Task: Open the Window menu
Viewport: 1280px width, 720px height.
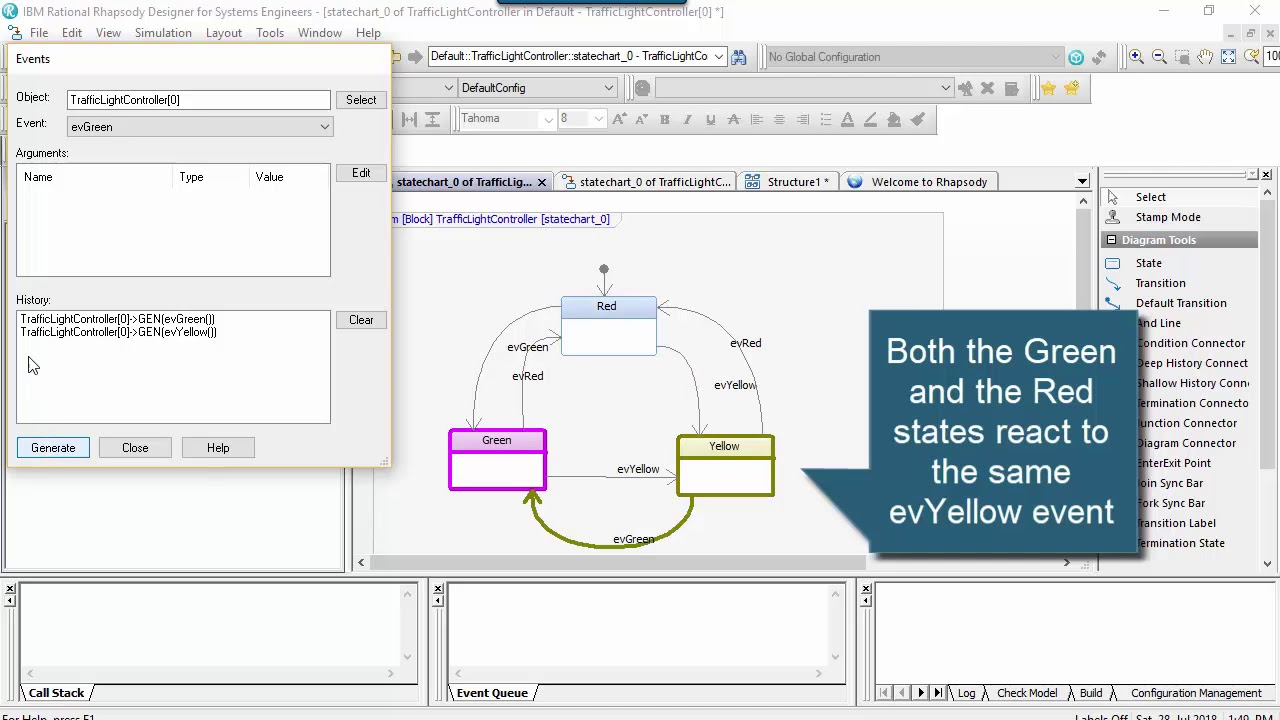Action: pyautogui.click(x=320, y=33)
